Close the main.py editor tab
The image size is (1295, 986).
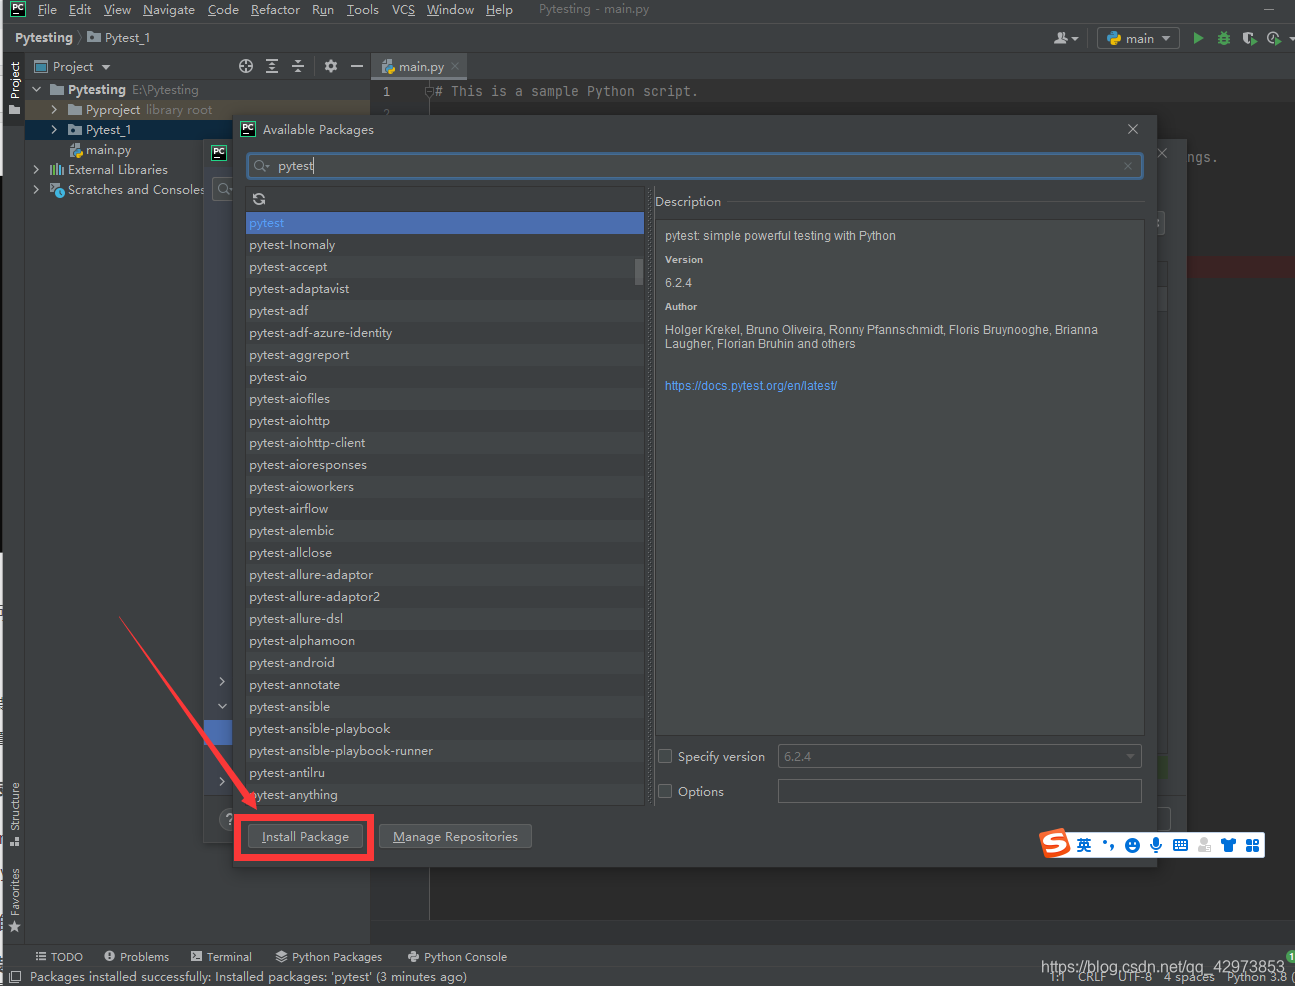point(455,67)
